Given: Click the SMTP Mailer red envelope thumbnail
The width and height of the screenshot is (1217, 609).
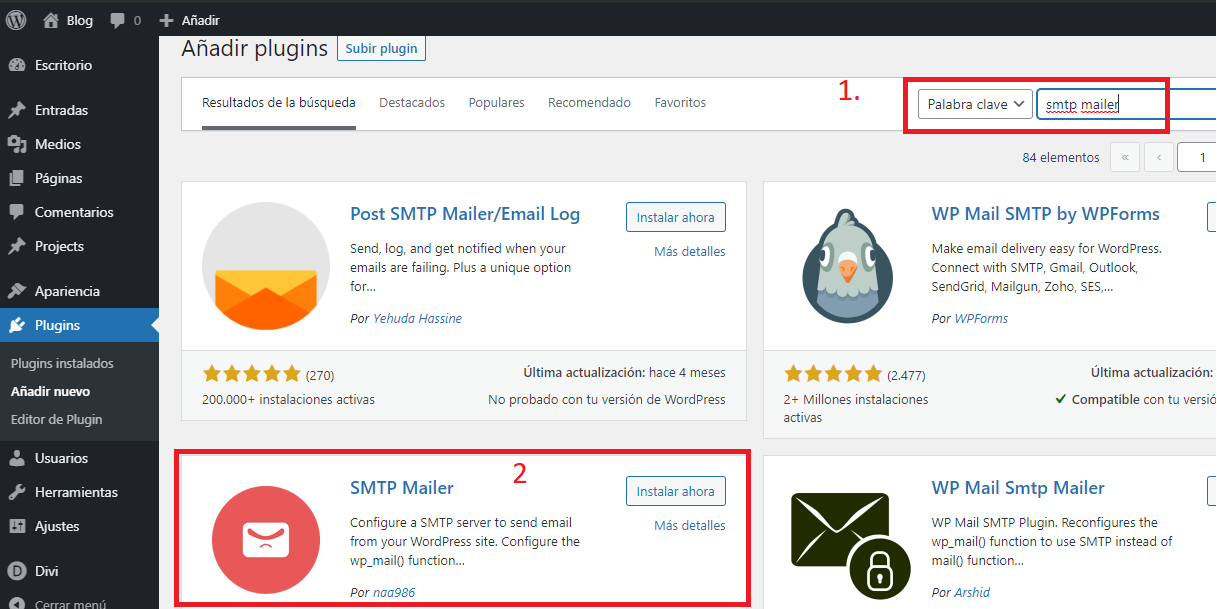Looking at the screenshot, I should pos(266,540).
